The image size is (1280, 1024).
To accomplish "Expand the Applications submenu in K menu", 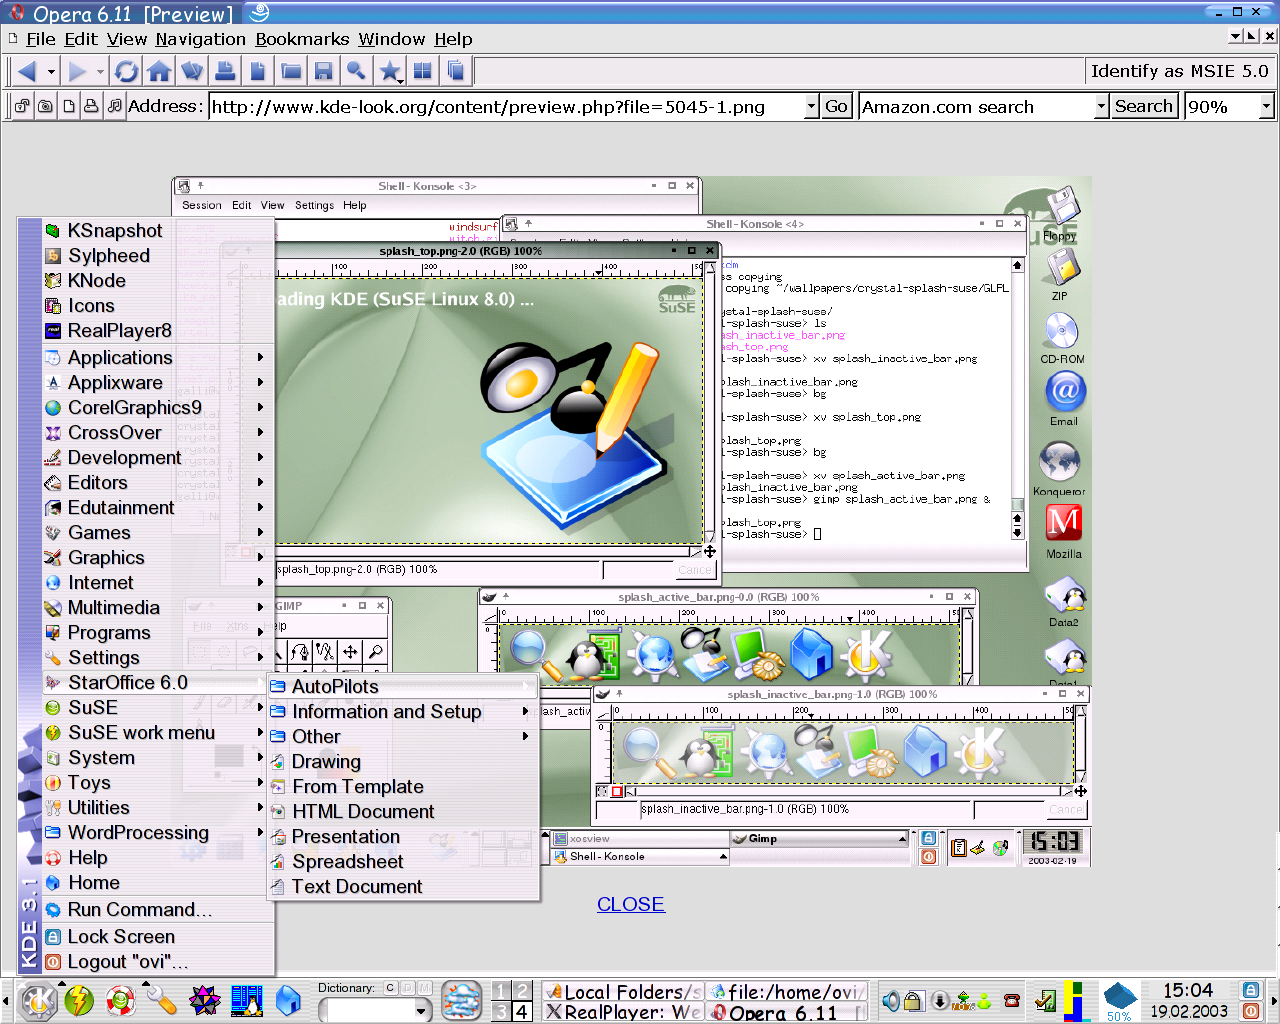I will click(x=156, y=357).
